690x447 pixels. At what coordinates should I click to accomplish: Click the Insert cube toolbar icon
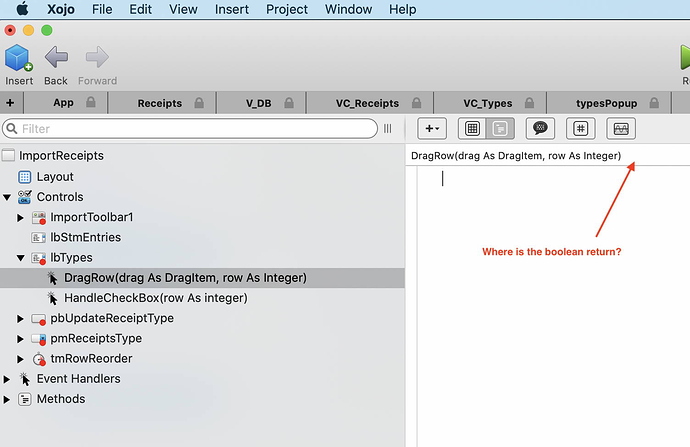[x=18, y=58]
